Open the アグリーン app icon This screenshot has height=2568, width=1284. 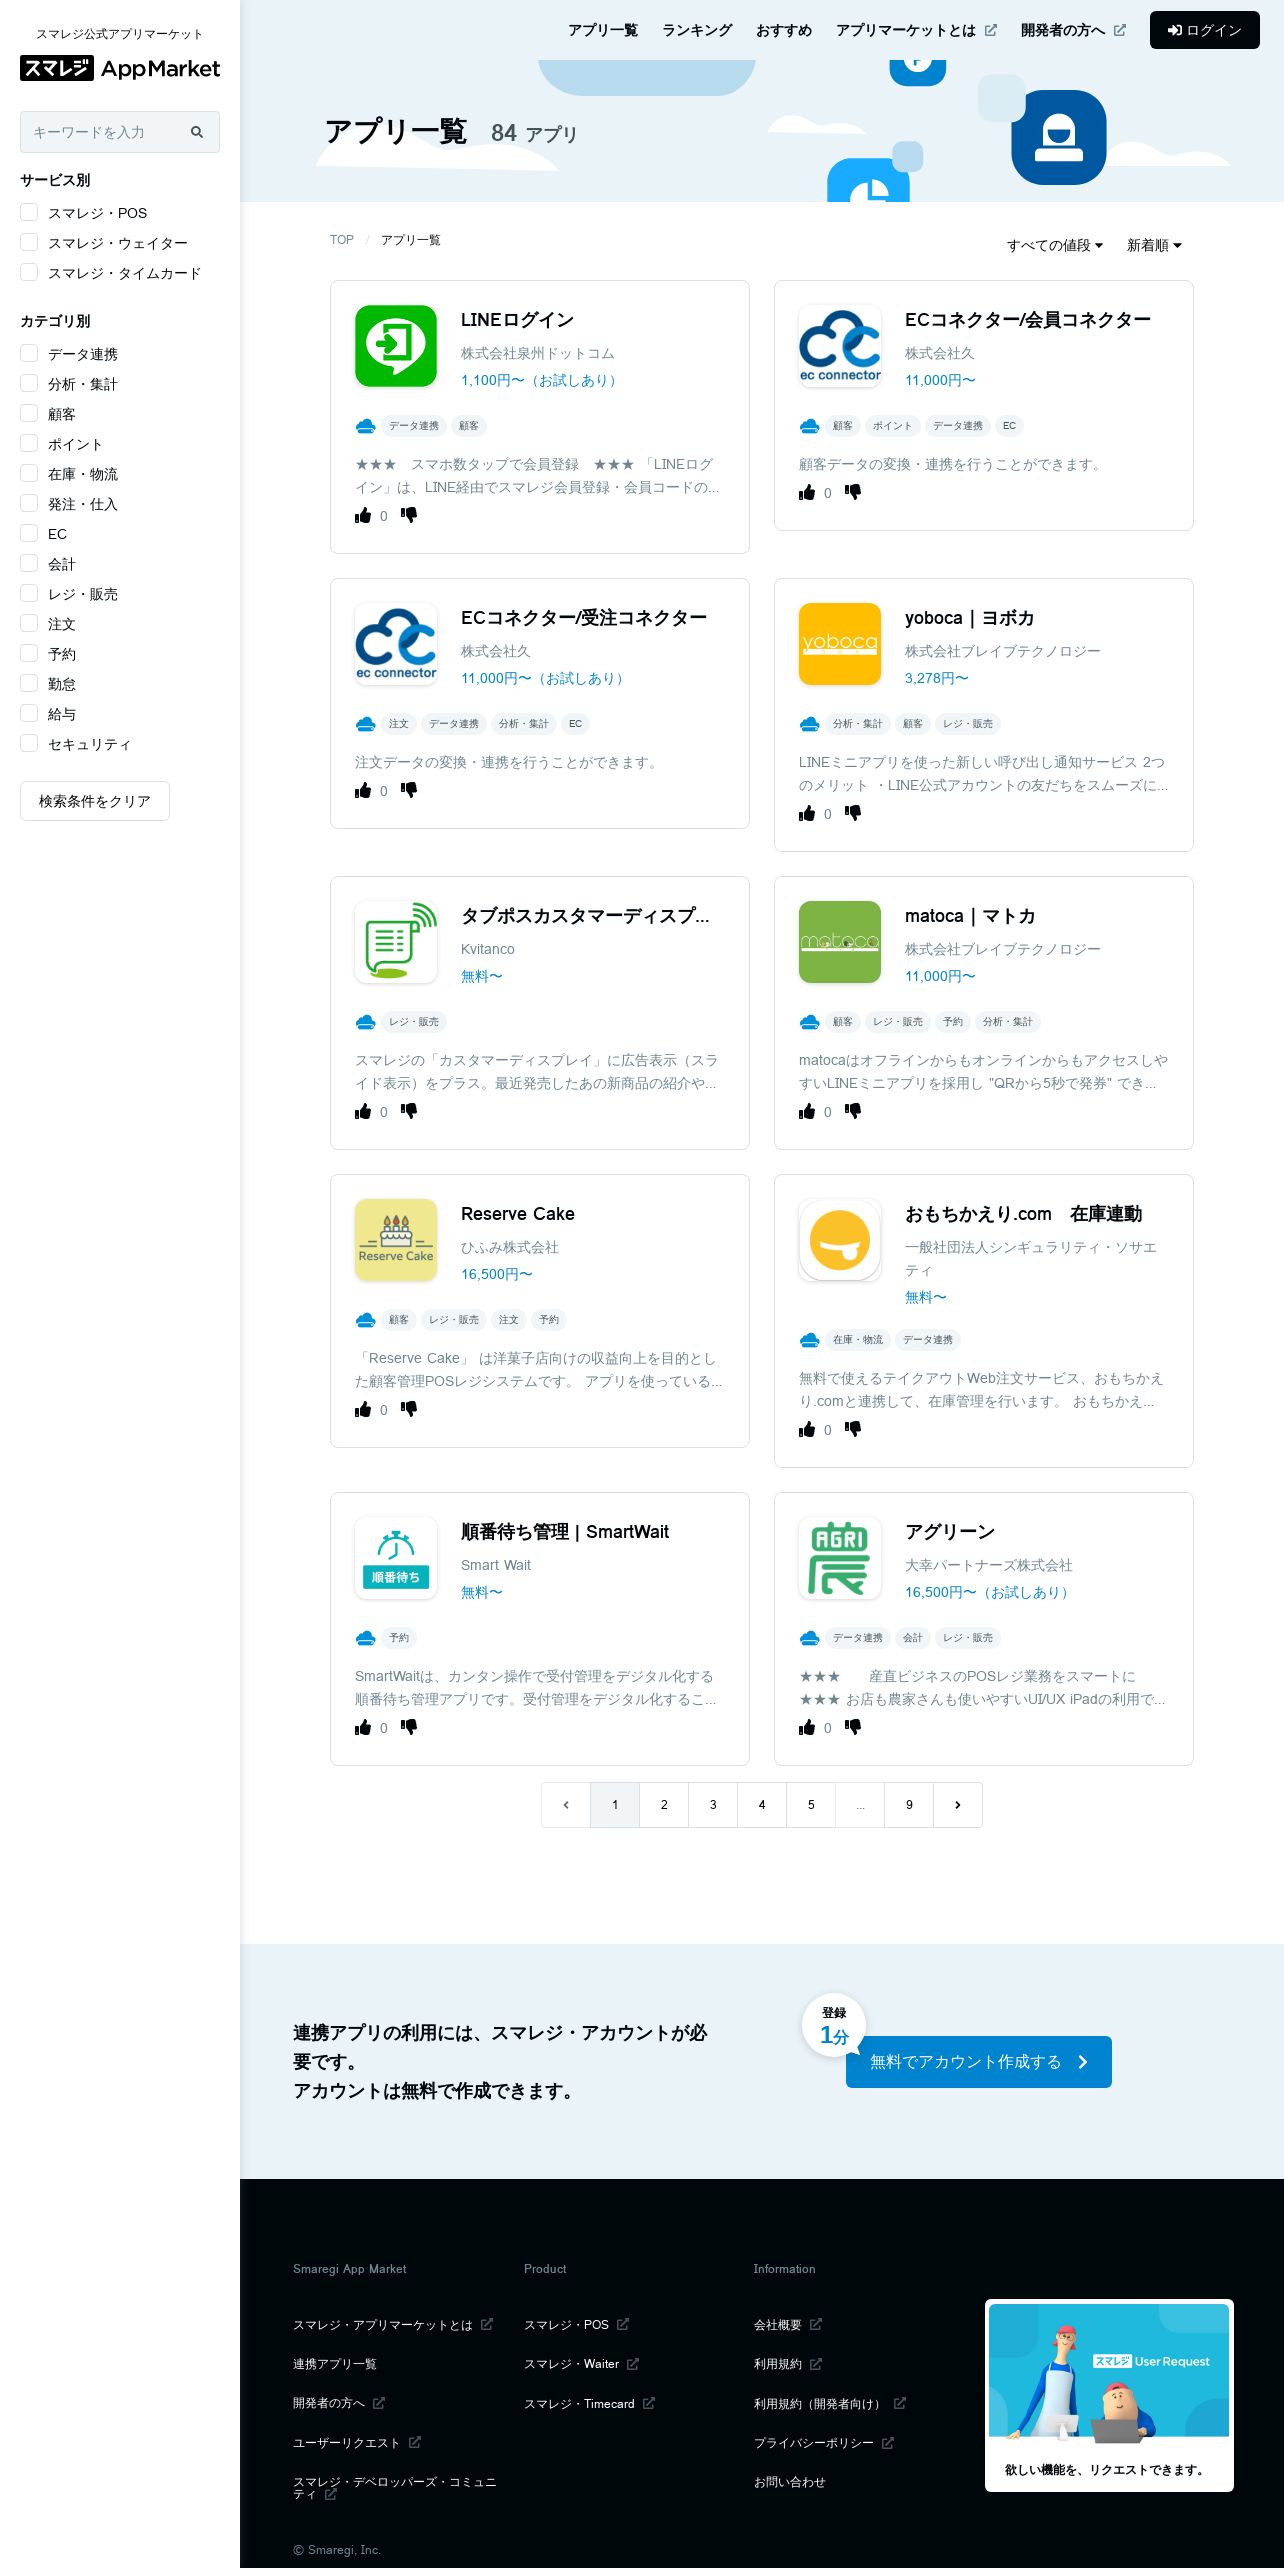[840, 1558]
